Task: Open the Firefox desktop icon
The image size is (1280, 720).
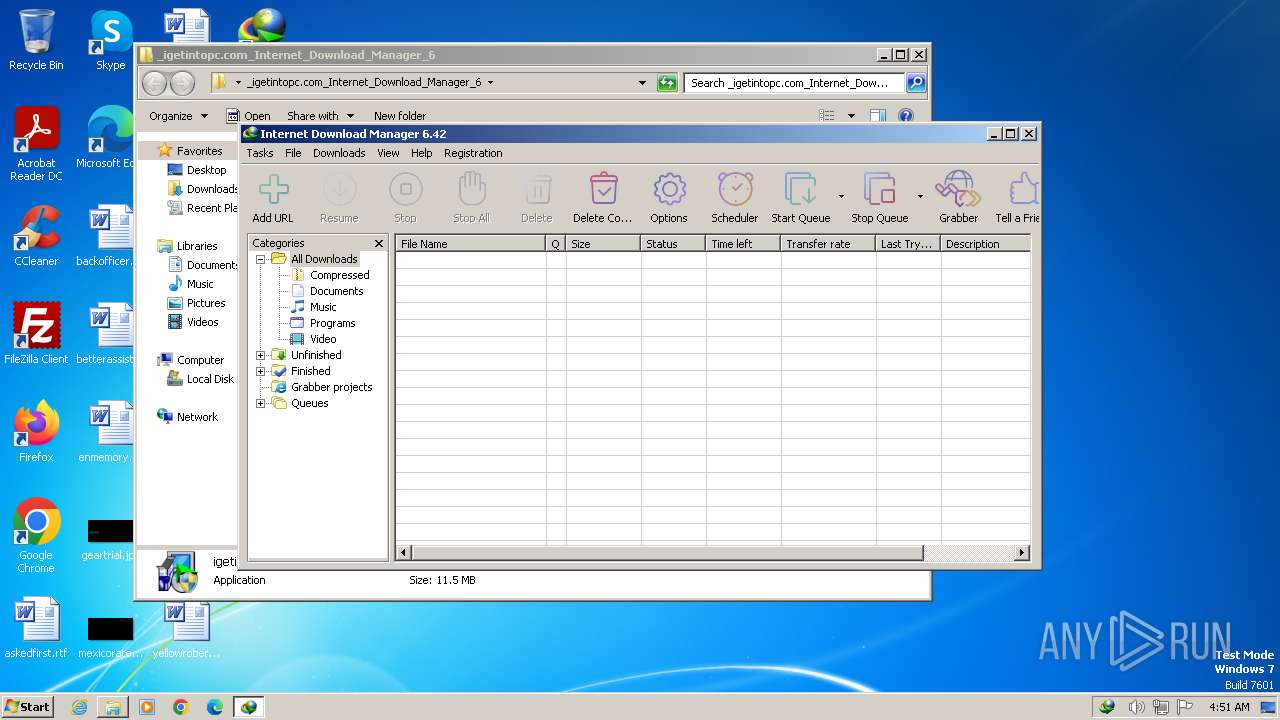Action: coord(36,432)
